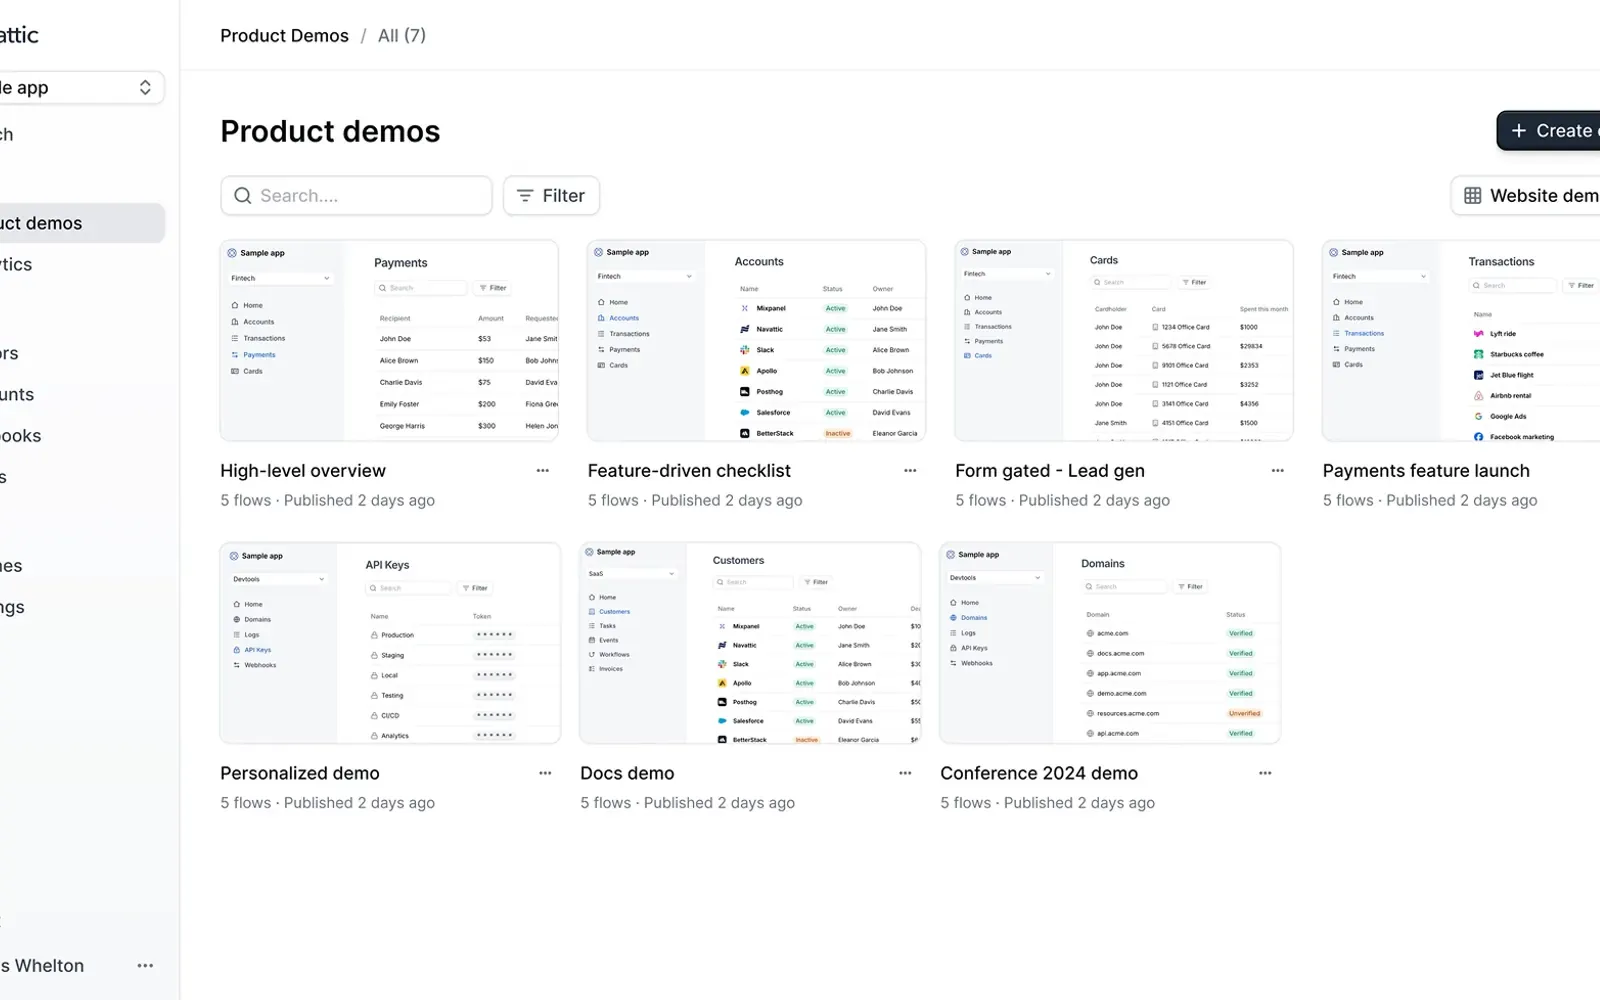Click the Create button
This screenshot has height=1000, width=1600.
[1549, 131]
